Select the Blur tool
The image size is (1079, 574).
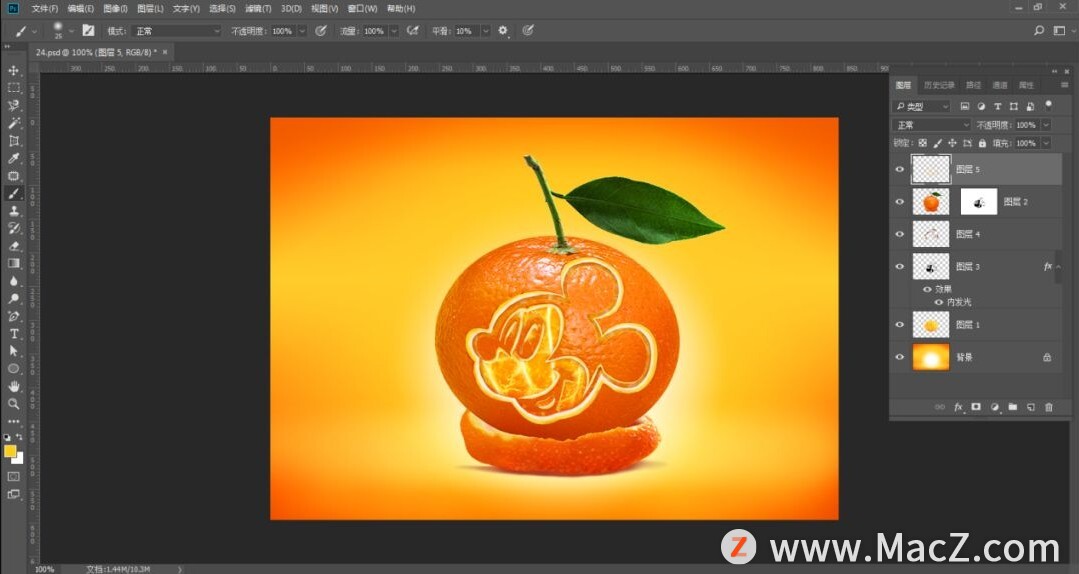coord(13,281)
